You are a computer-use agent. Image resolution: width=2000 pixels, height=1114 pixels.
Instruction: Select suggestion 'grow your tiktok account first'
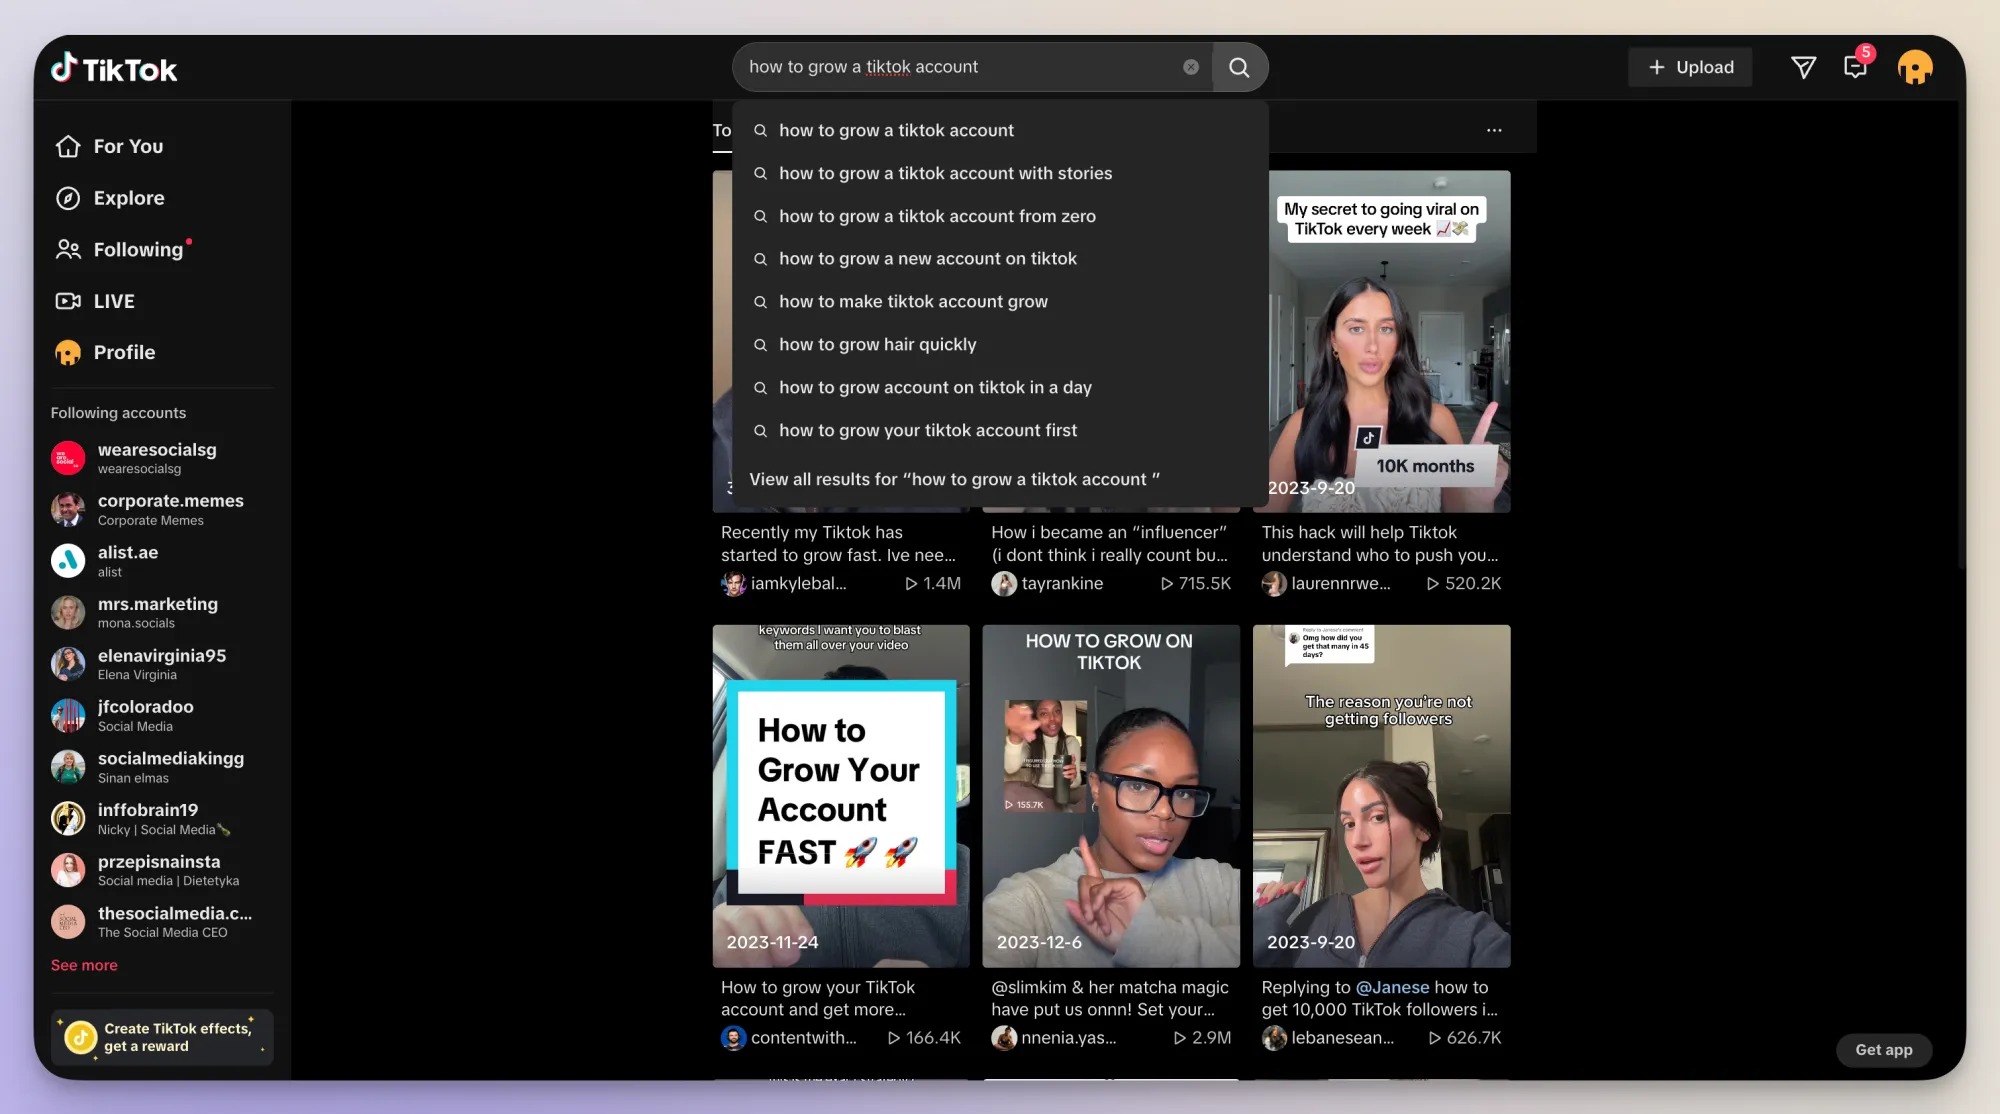coord(1000,430)
